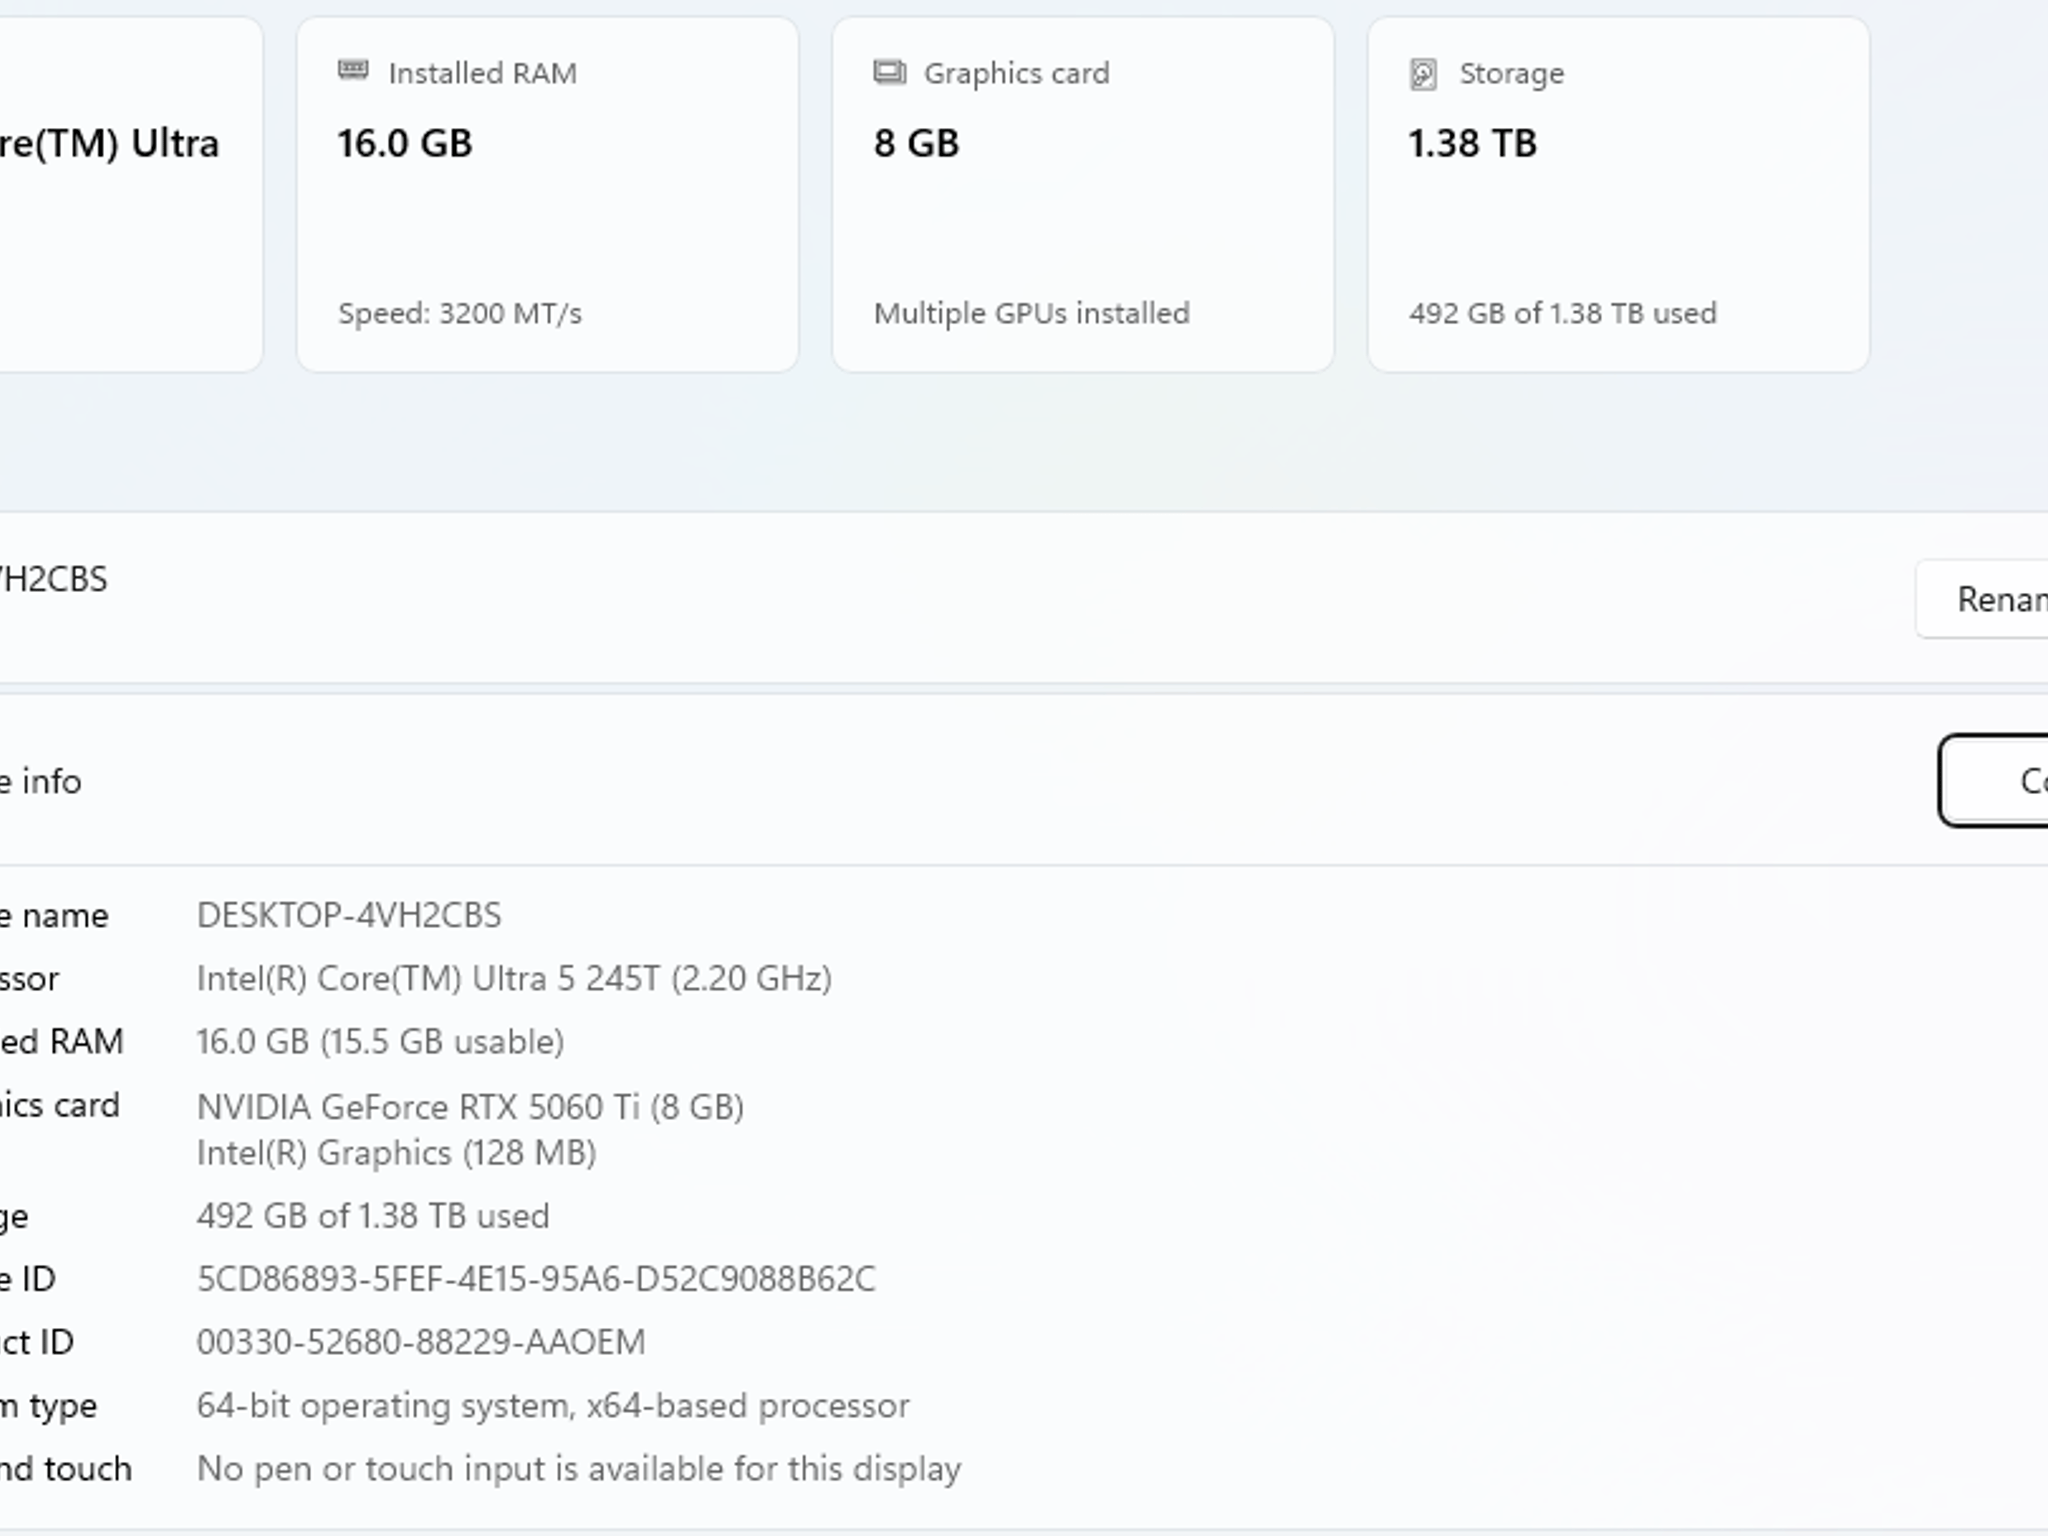The image size is (2048, 1536).
Task: Click the Installed RAM memory icon
Action: [353, 70]
